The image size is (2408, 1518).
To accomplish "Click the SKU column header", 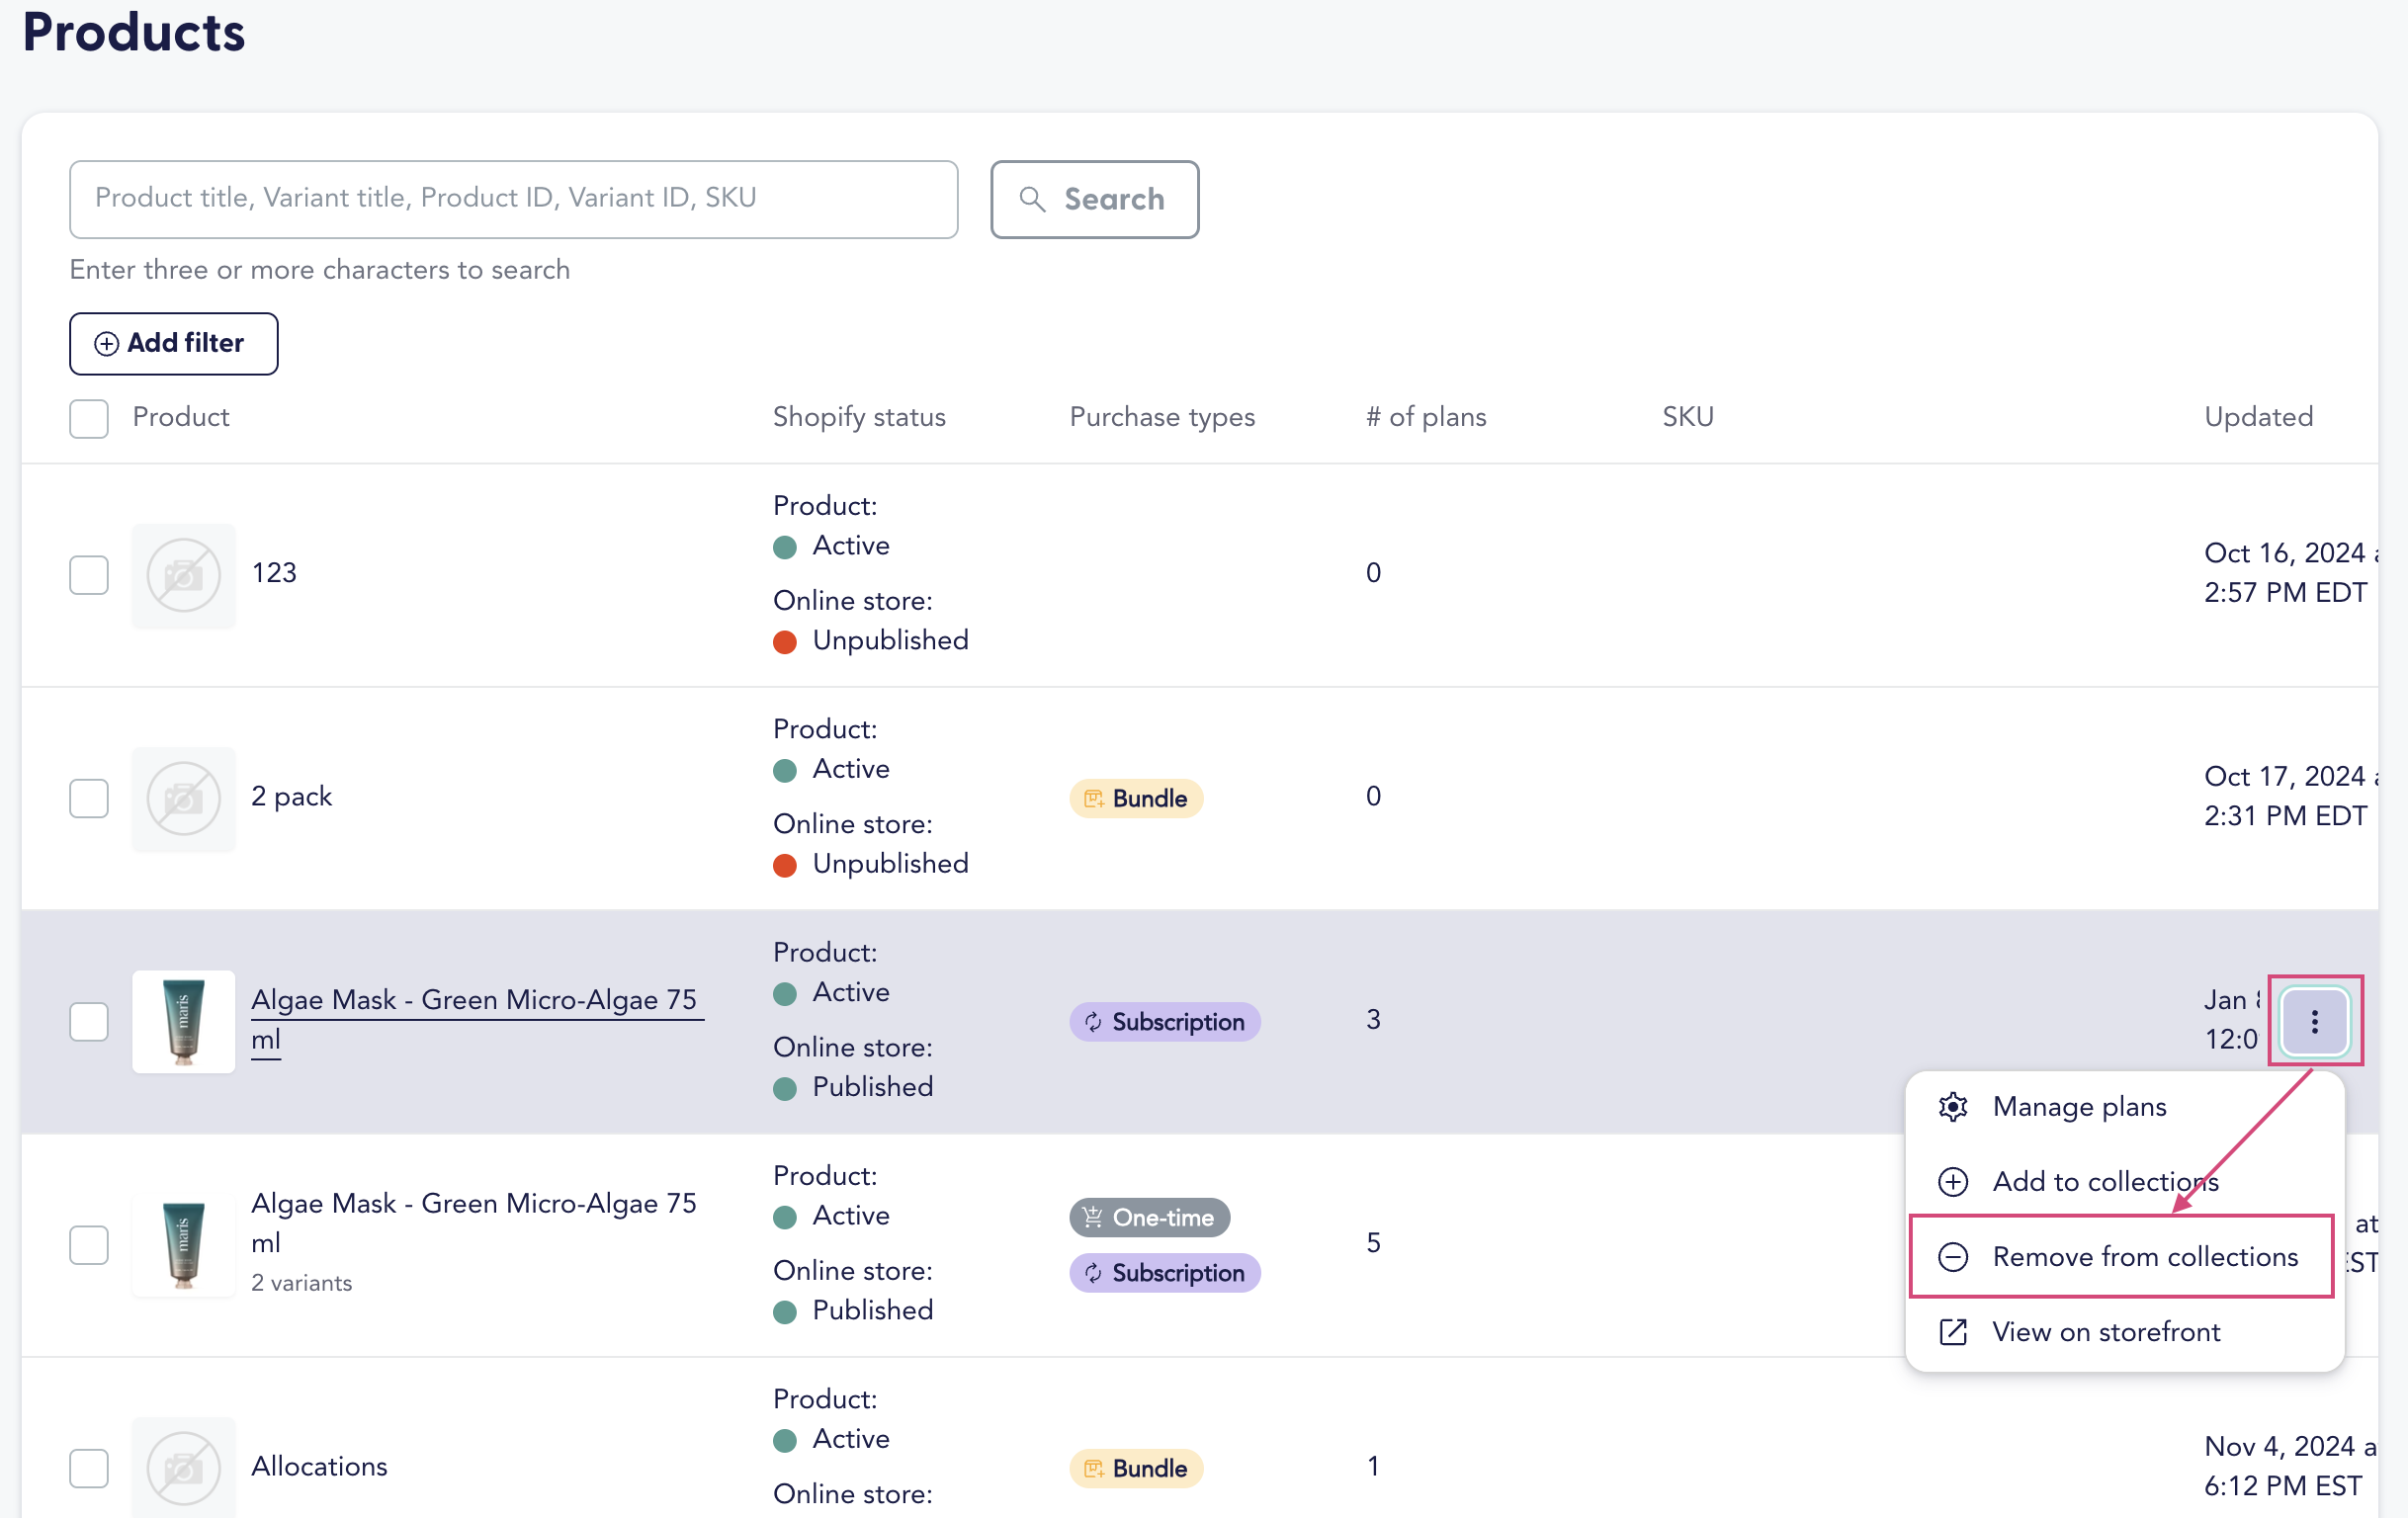I will (1687, 417).
